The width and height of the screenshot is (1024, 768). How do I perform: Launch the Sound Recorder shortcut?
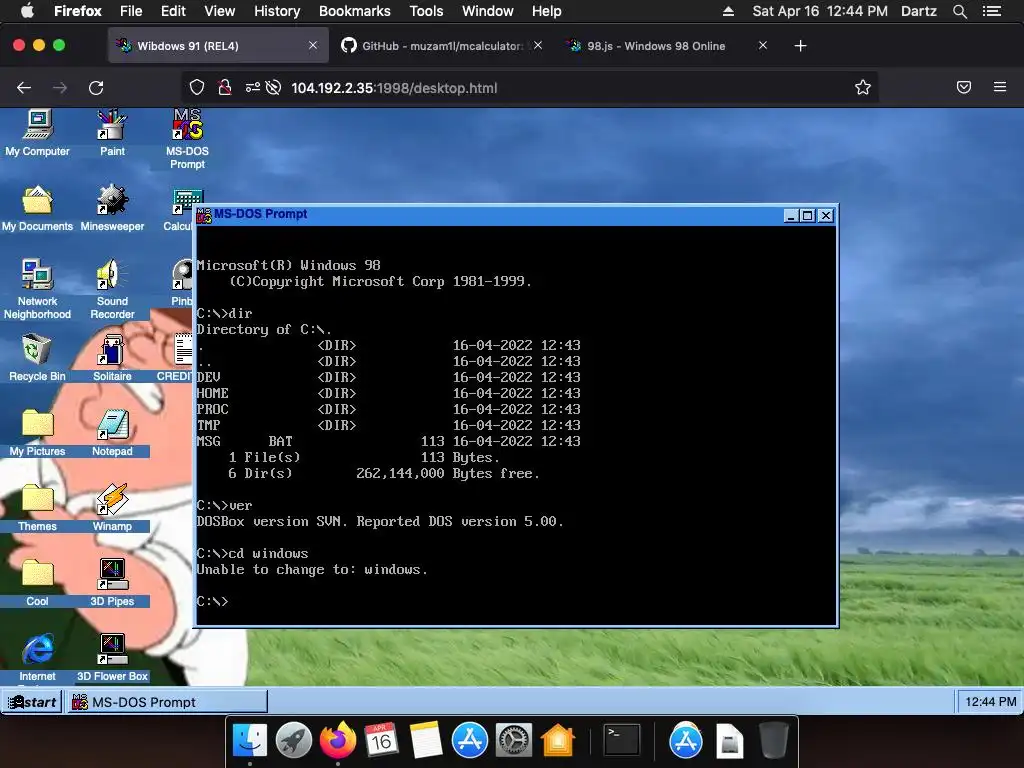pos(112,289)
